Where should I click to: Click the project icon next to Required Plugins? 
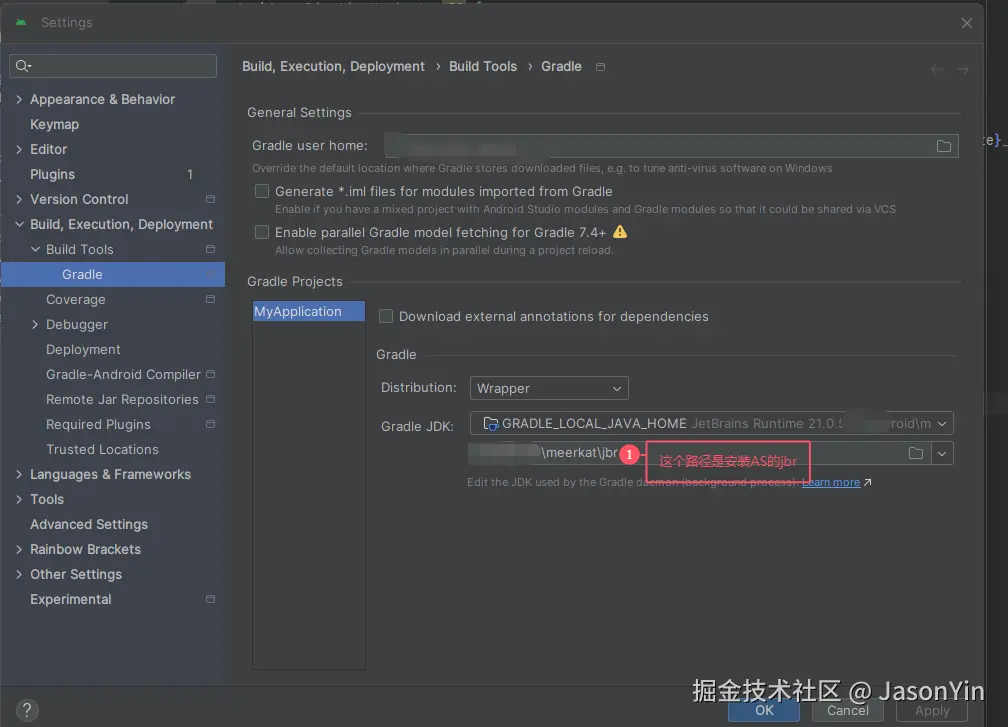click(210, 424)
